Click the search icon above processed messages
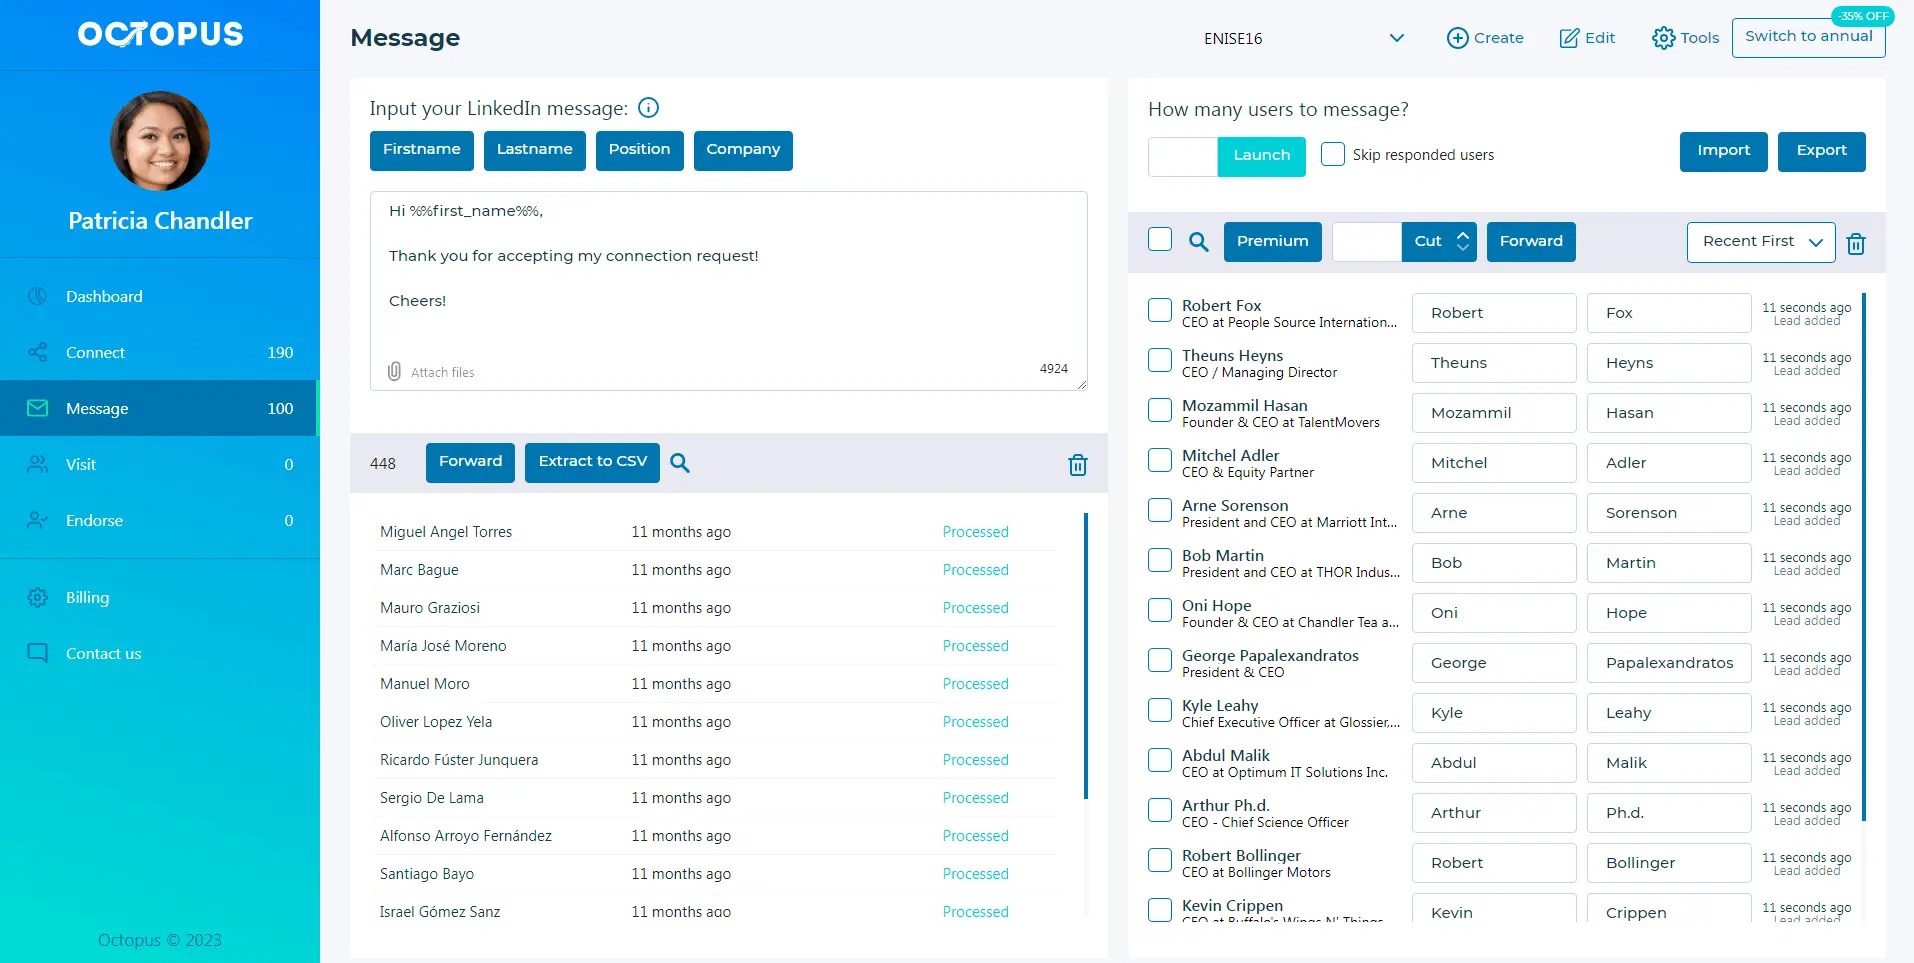Viewport: 1914px width, 963px height. pyautogui.click(x=680, y=463)
